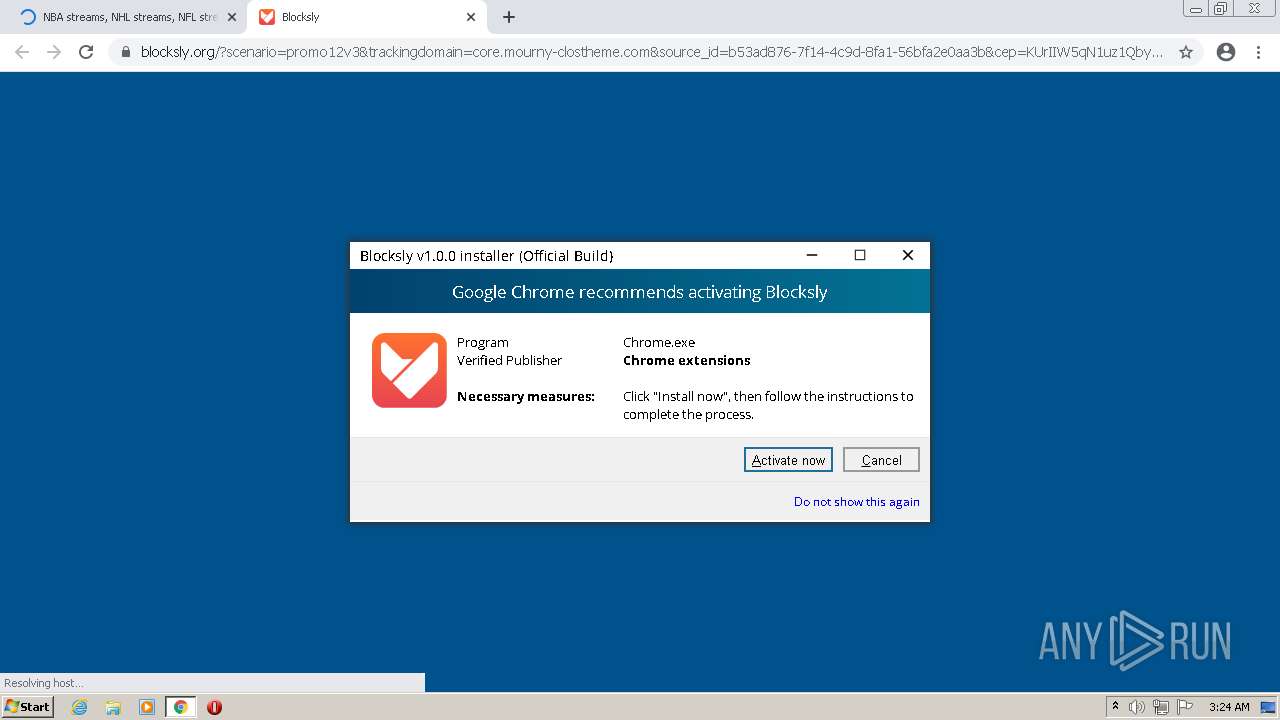Minimize the Blocksly installer dialog
The width and height of the screenshot is (1280, 720).
pos(812,255)
